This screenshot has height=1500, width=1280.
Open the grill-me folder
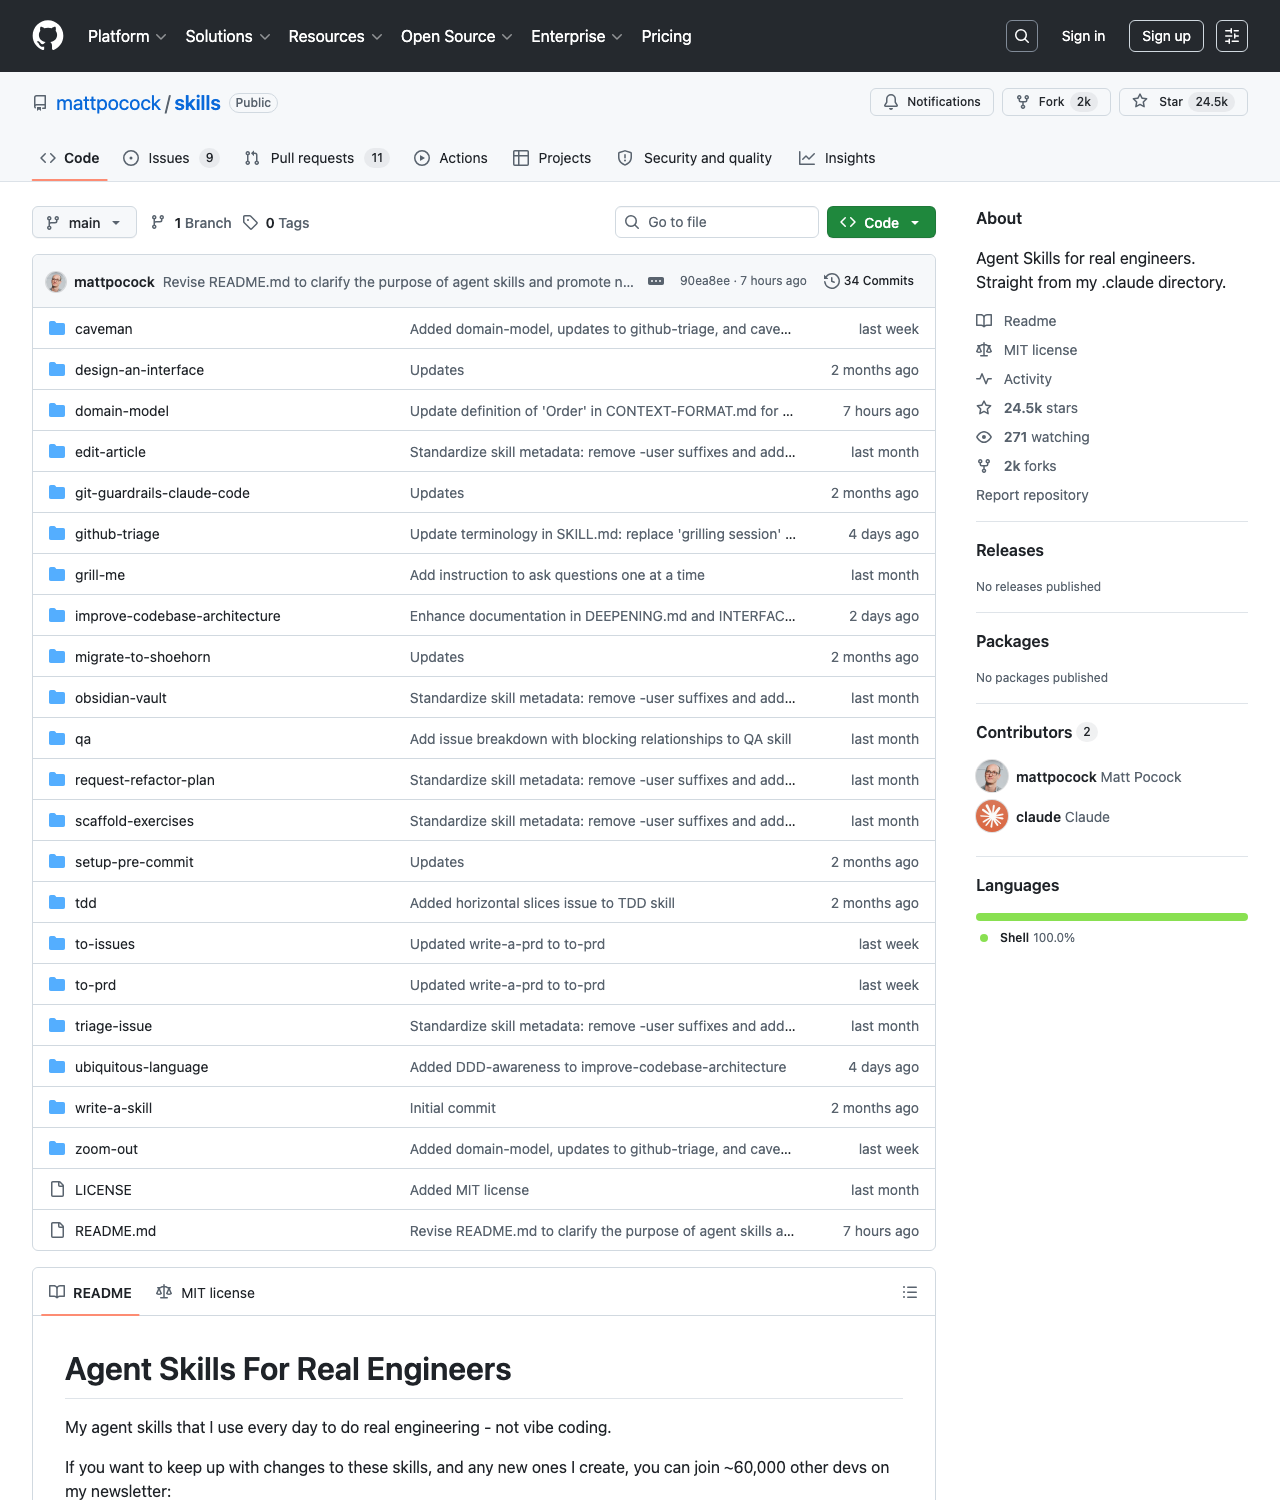pyautogui.click(x=100, y=575)
